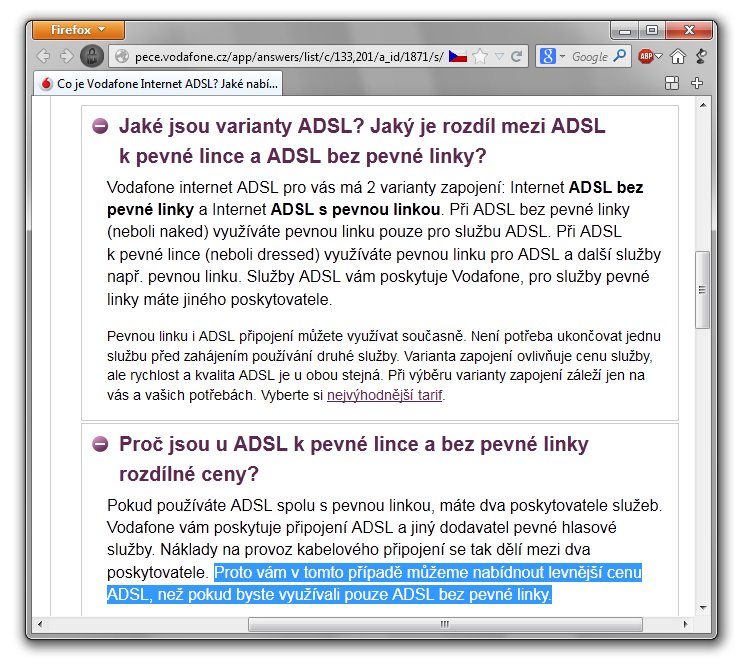Focus the URL address field
Image resolution: width=747 pixels, height=668 pixels.
pos(289,57)
